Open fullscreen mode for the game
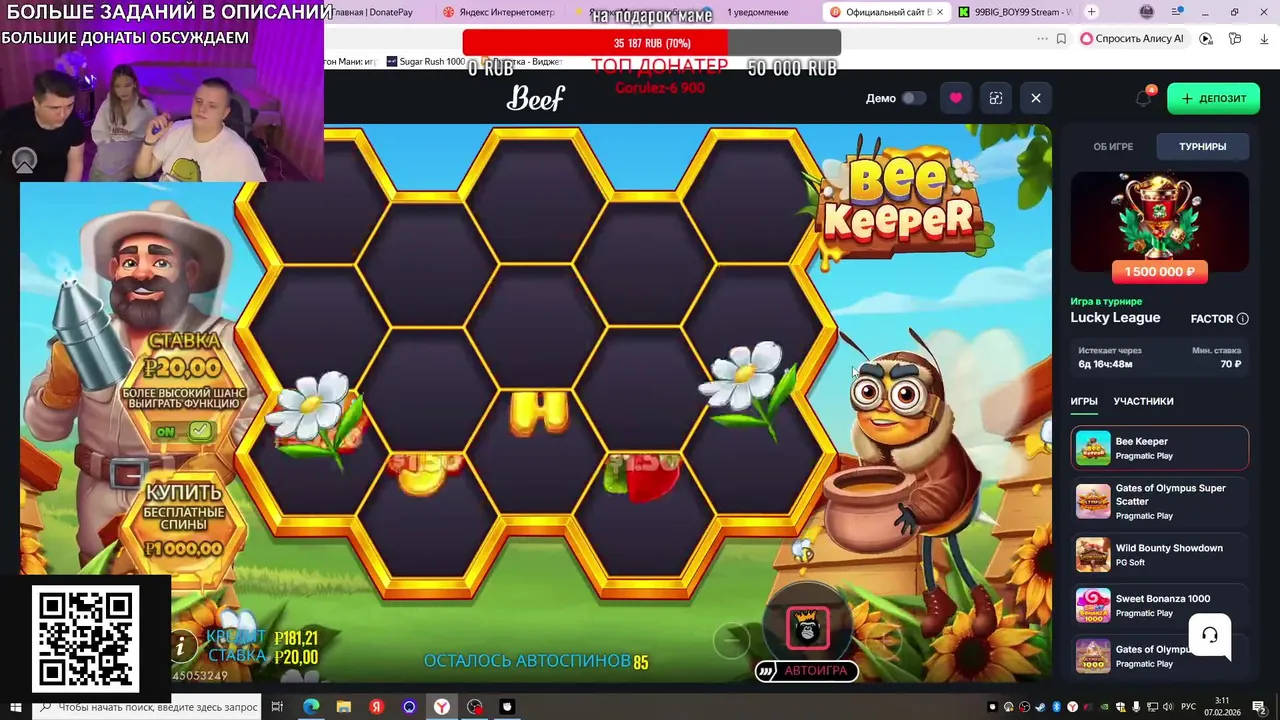The width and height of the screenshot is (1280, 720). (996, 98)
